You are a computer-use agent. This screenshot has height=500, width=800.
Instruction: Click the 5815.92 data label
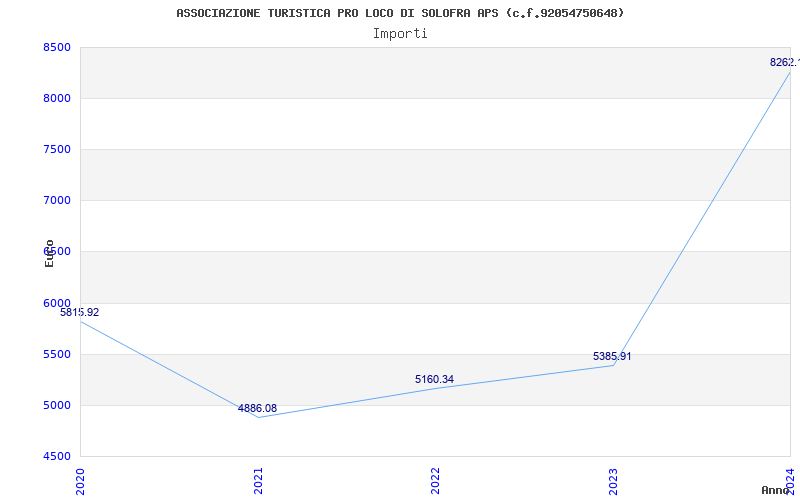point(80,312)
